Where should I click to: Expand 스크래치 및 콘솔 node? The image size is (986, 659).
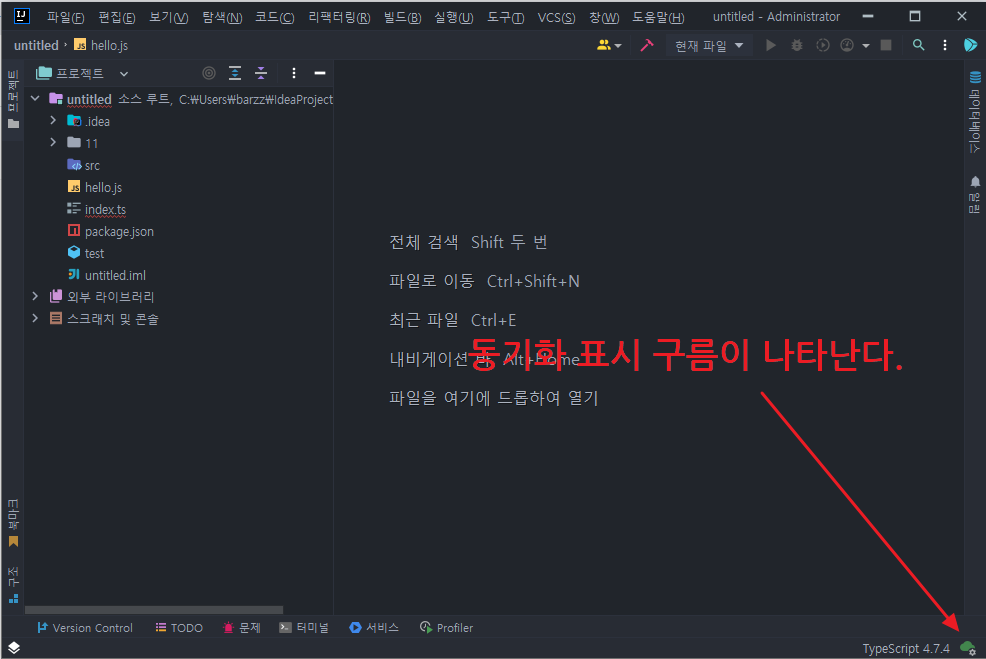coord(35,318)
